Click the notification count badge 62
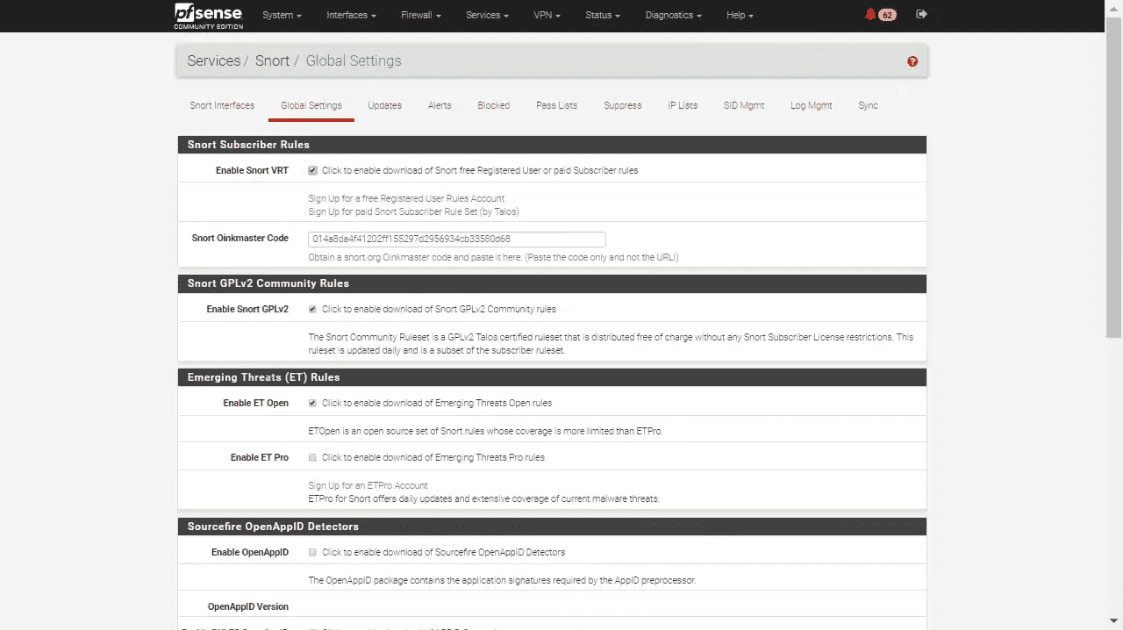 click(887, 15)
